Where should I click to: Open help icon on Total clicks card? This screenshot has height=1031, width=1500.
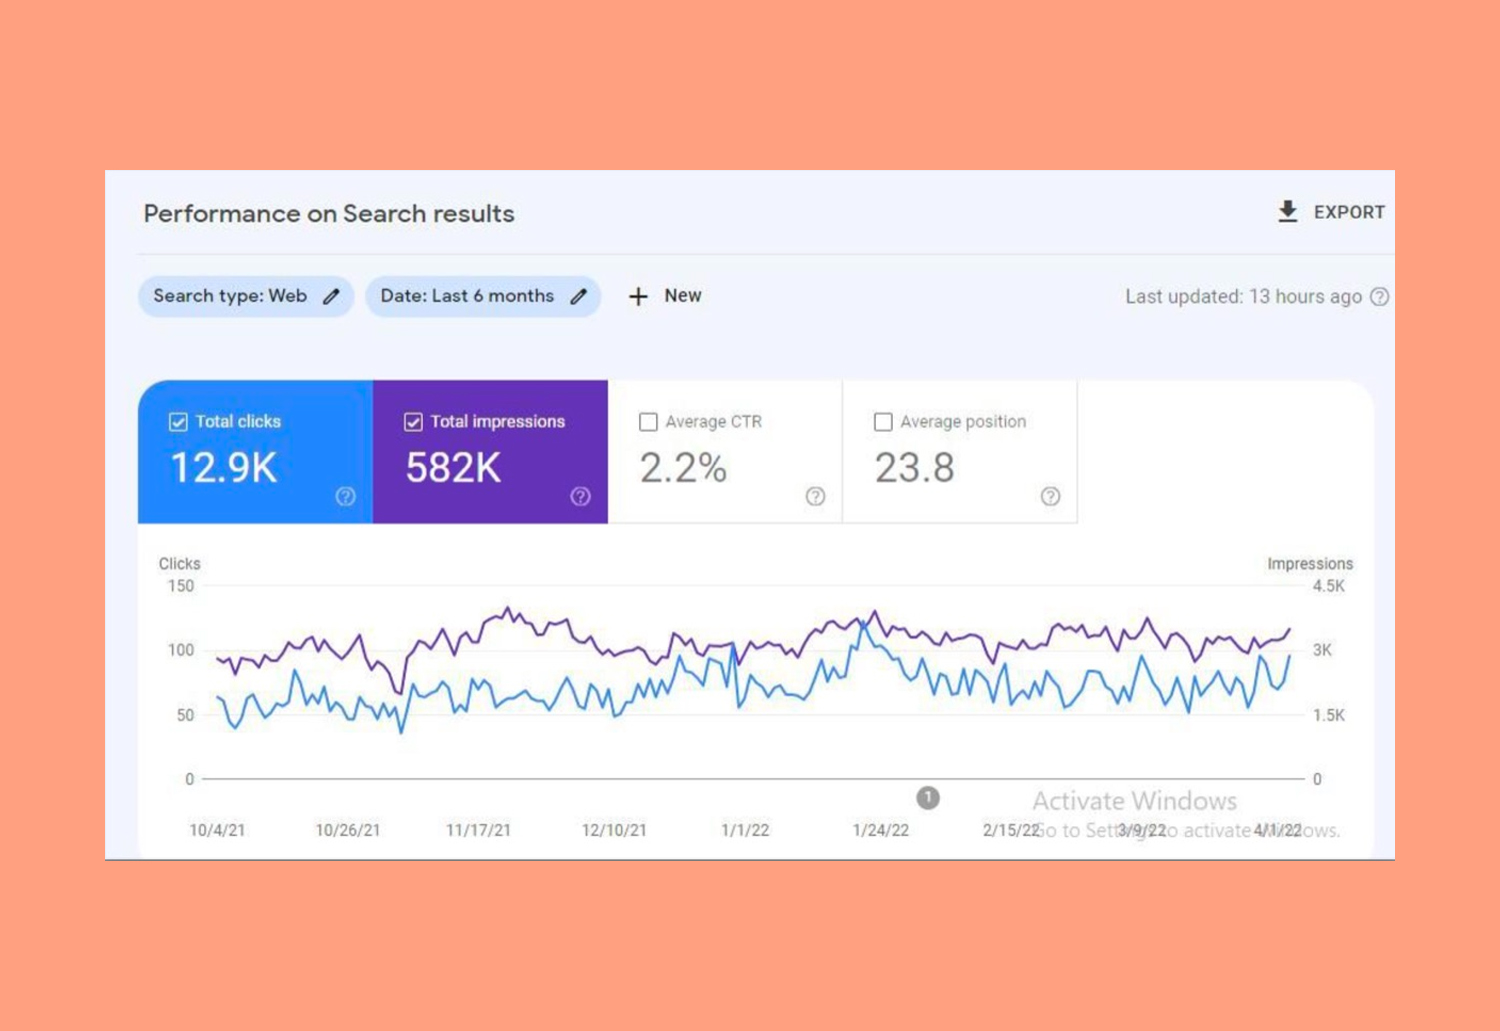pos(345,497)
